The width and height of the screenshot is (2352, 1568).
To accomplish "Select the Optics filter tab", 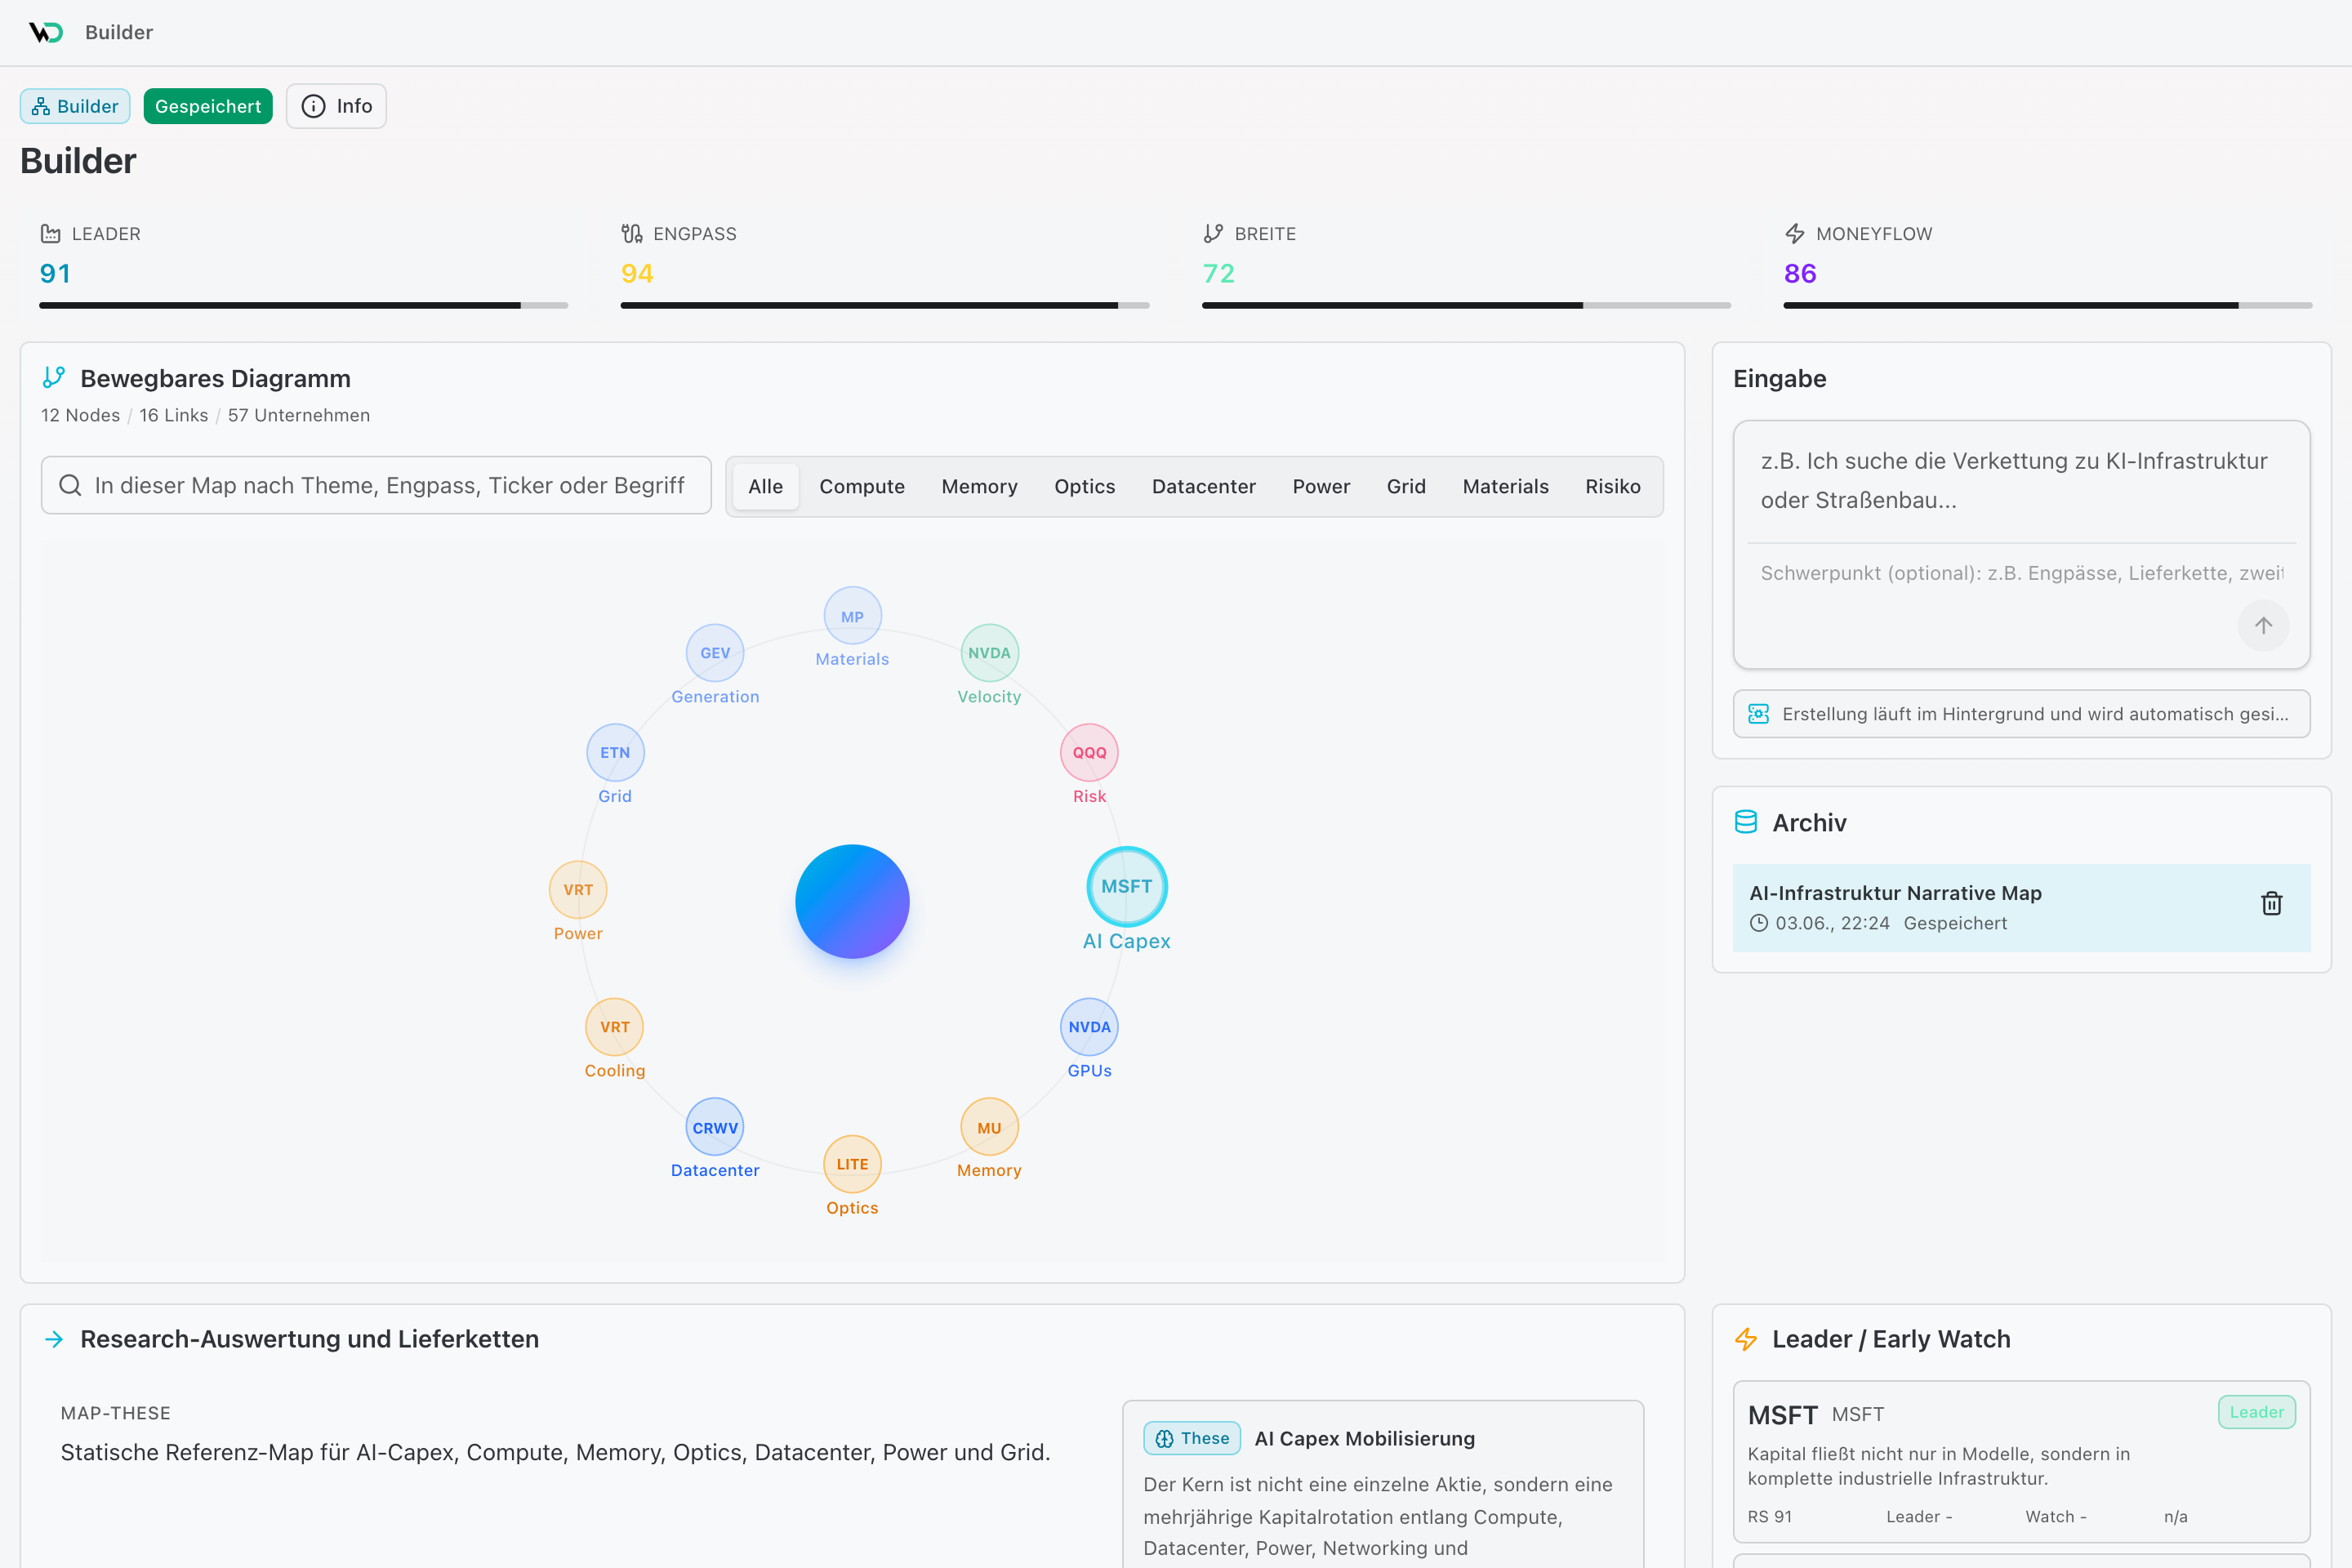I will click(x=1084, y=486).
